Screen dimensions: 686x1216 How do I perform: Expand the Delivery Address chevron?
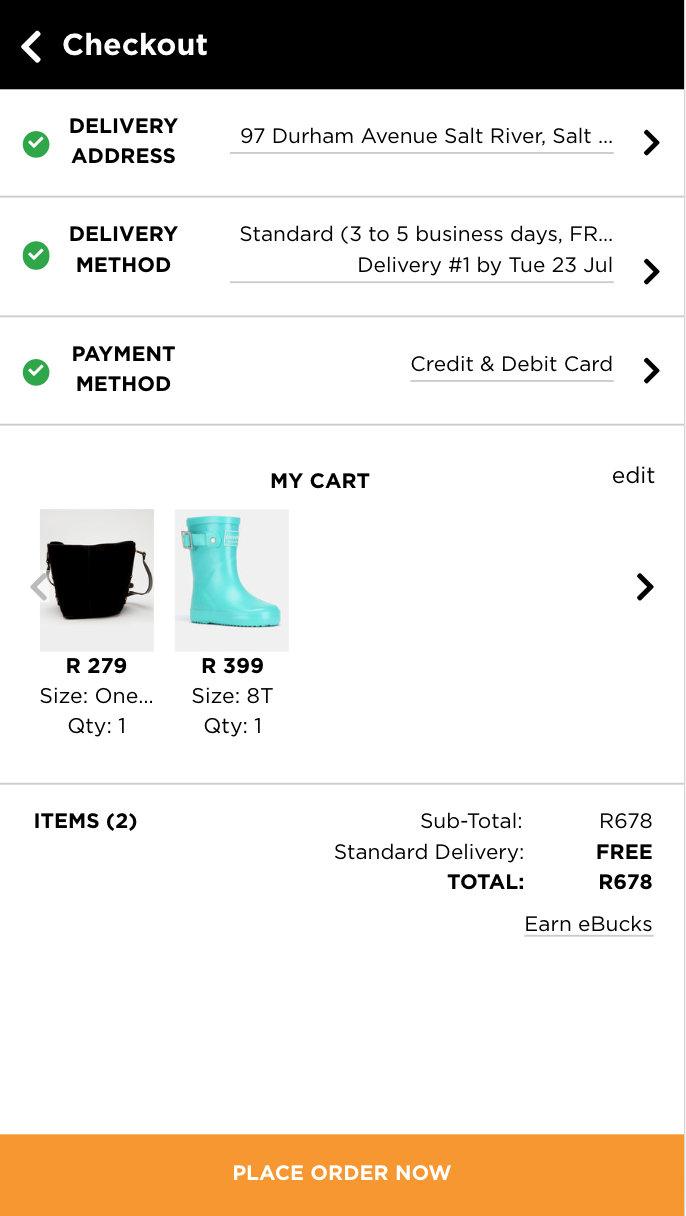(x=651, y=143)
